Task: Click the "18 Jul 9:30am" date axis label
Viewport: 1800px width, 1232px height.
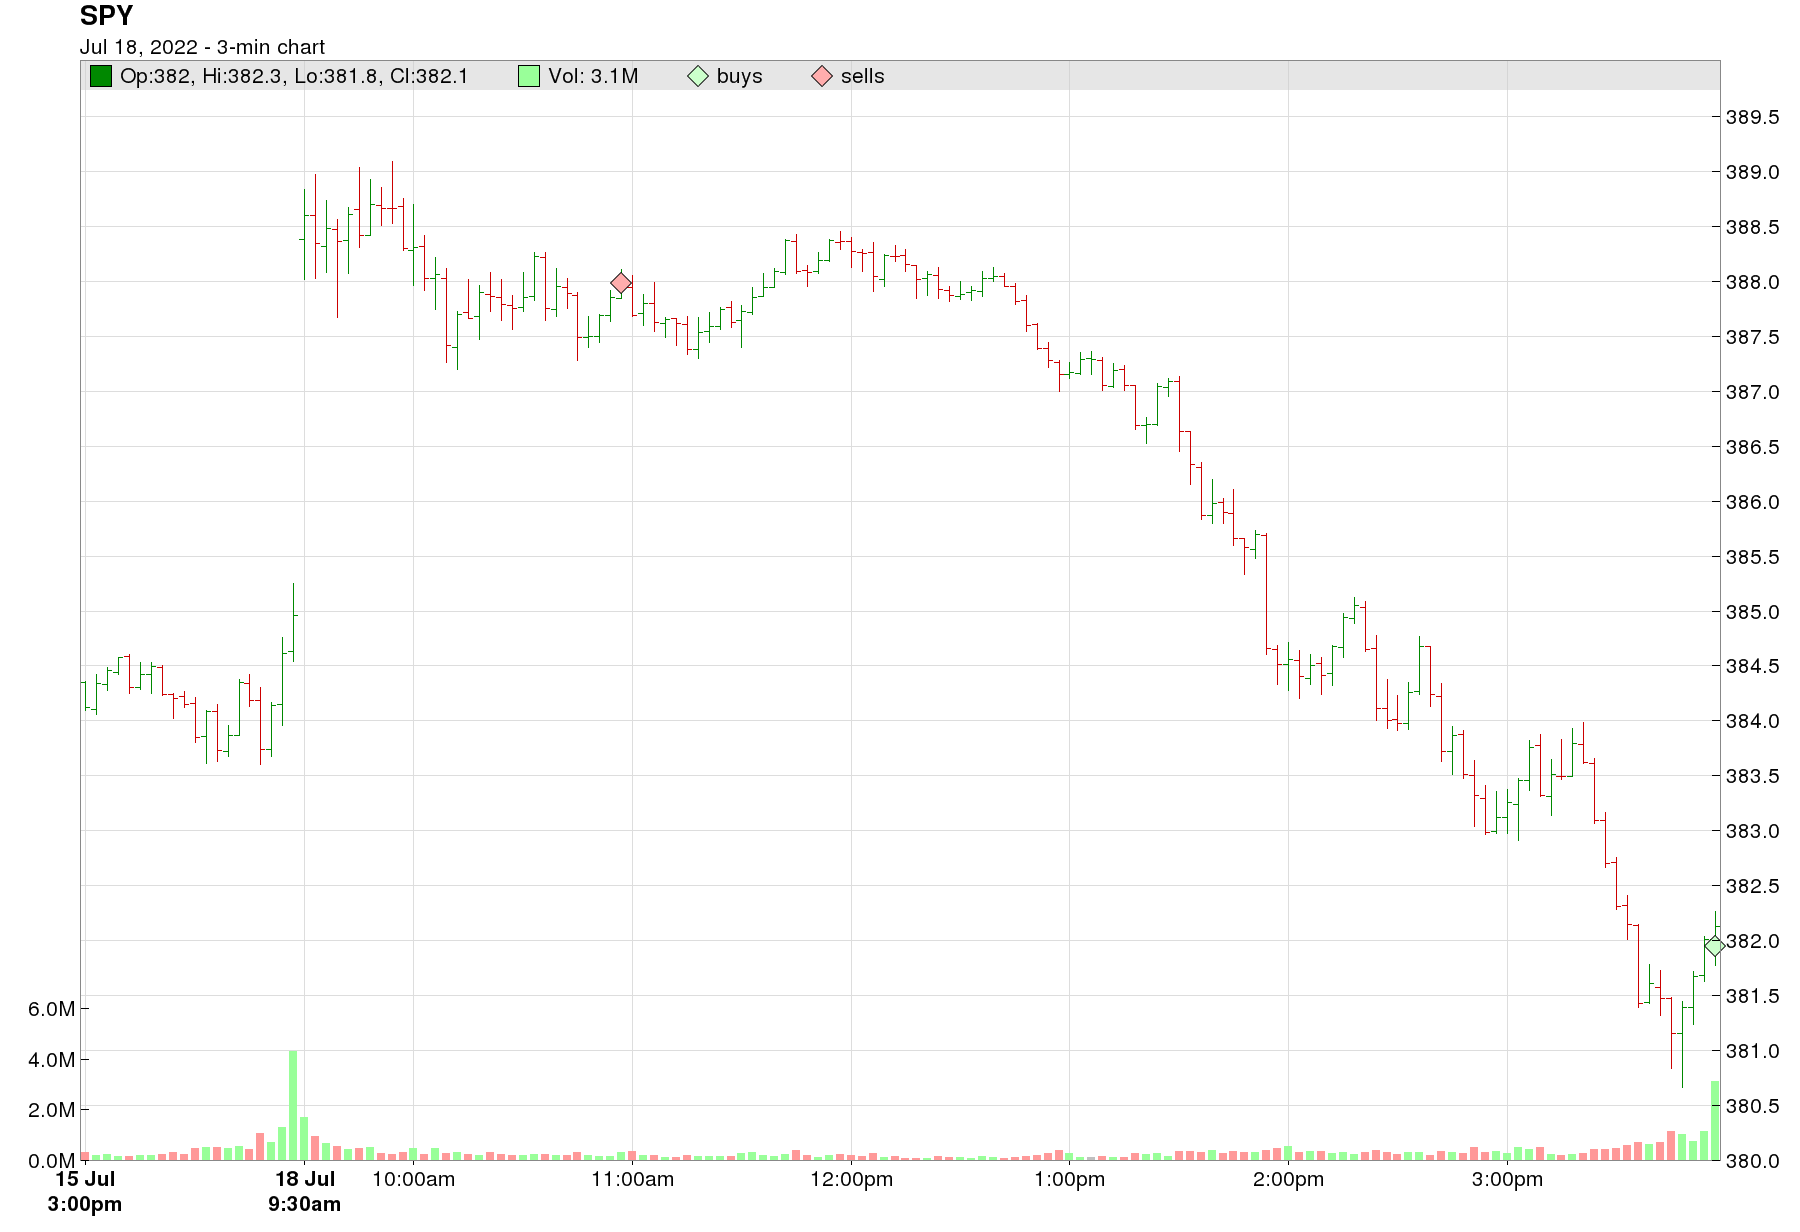Action: [304, 1191]
